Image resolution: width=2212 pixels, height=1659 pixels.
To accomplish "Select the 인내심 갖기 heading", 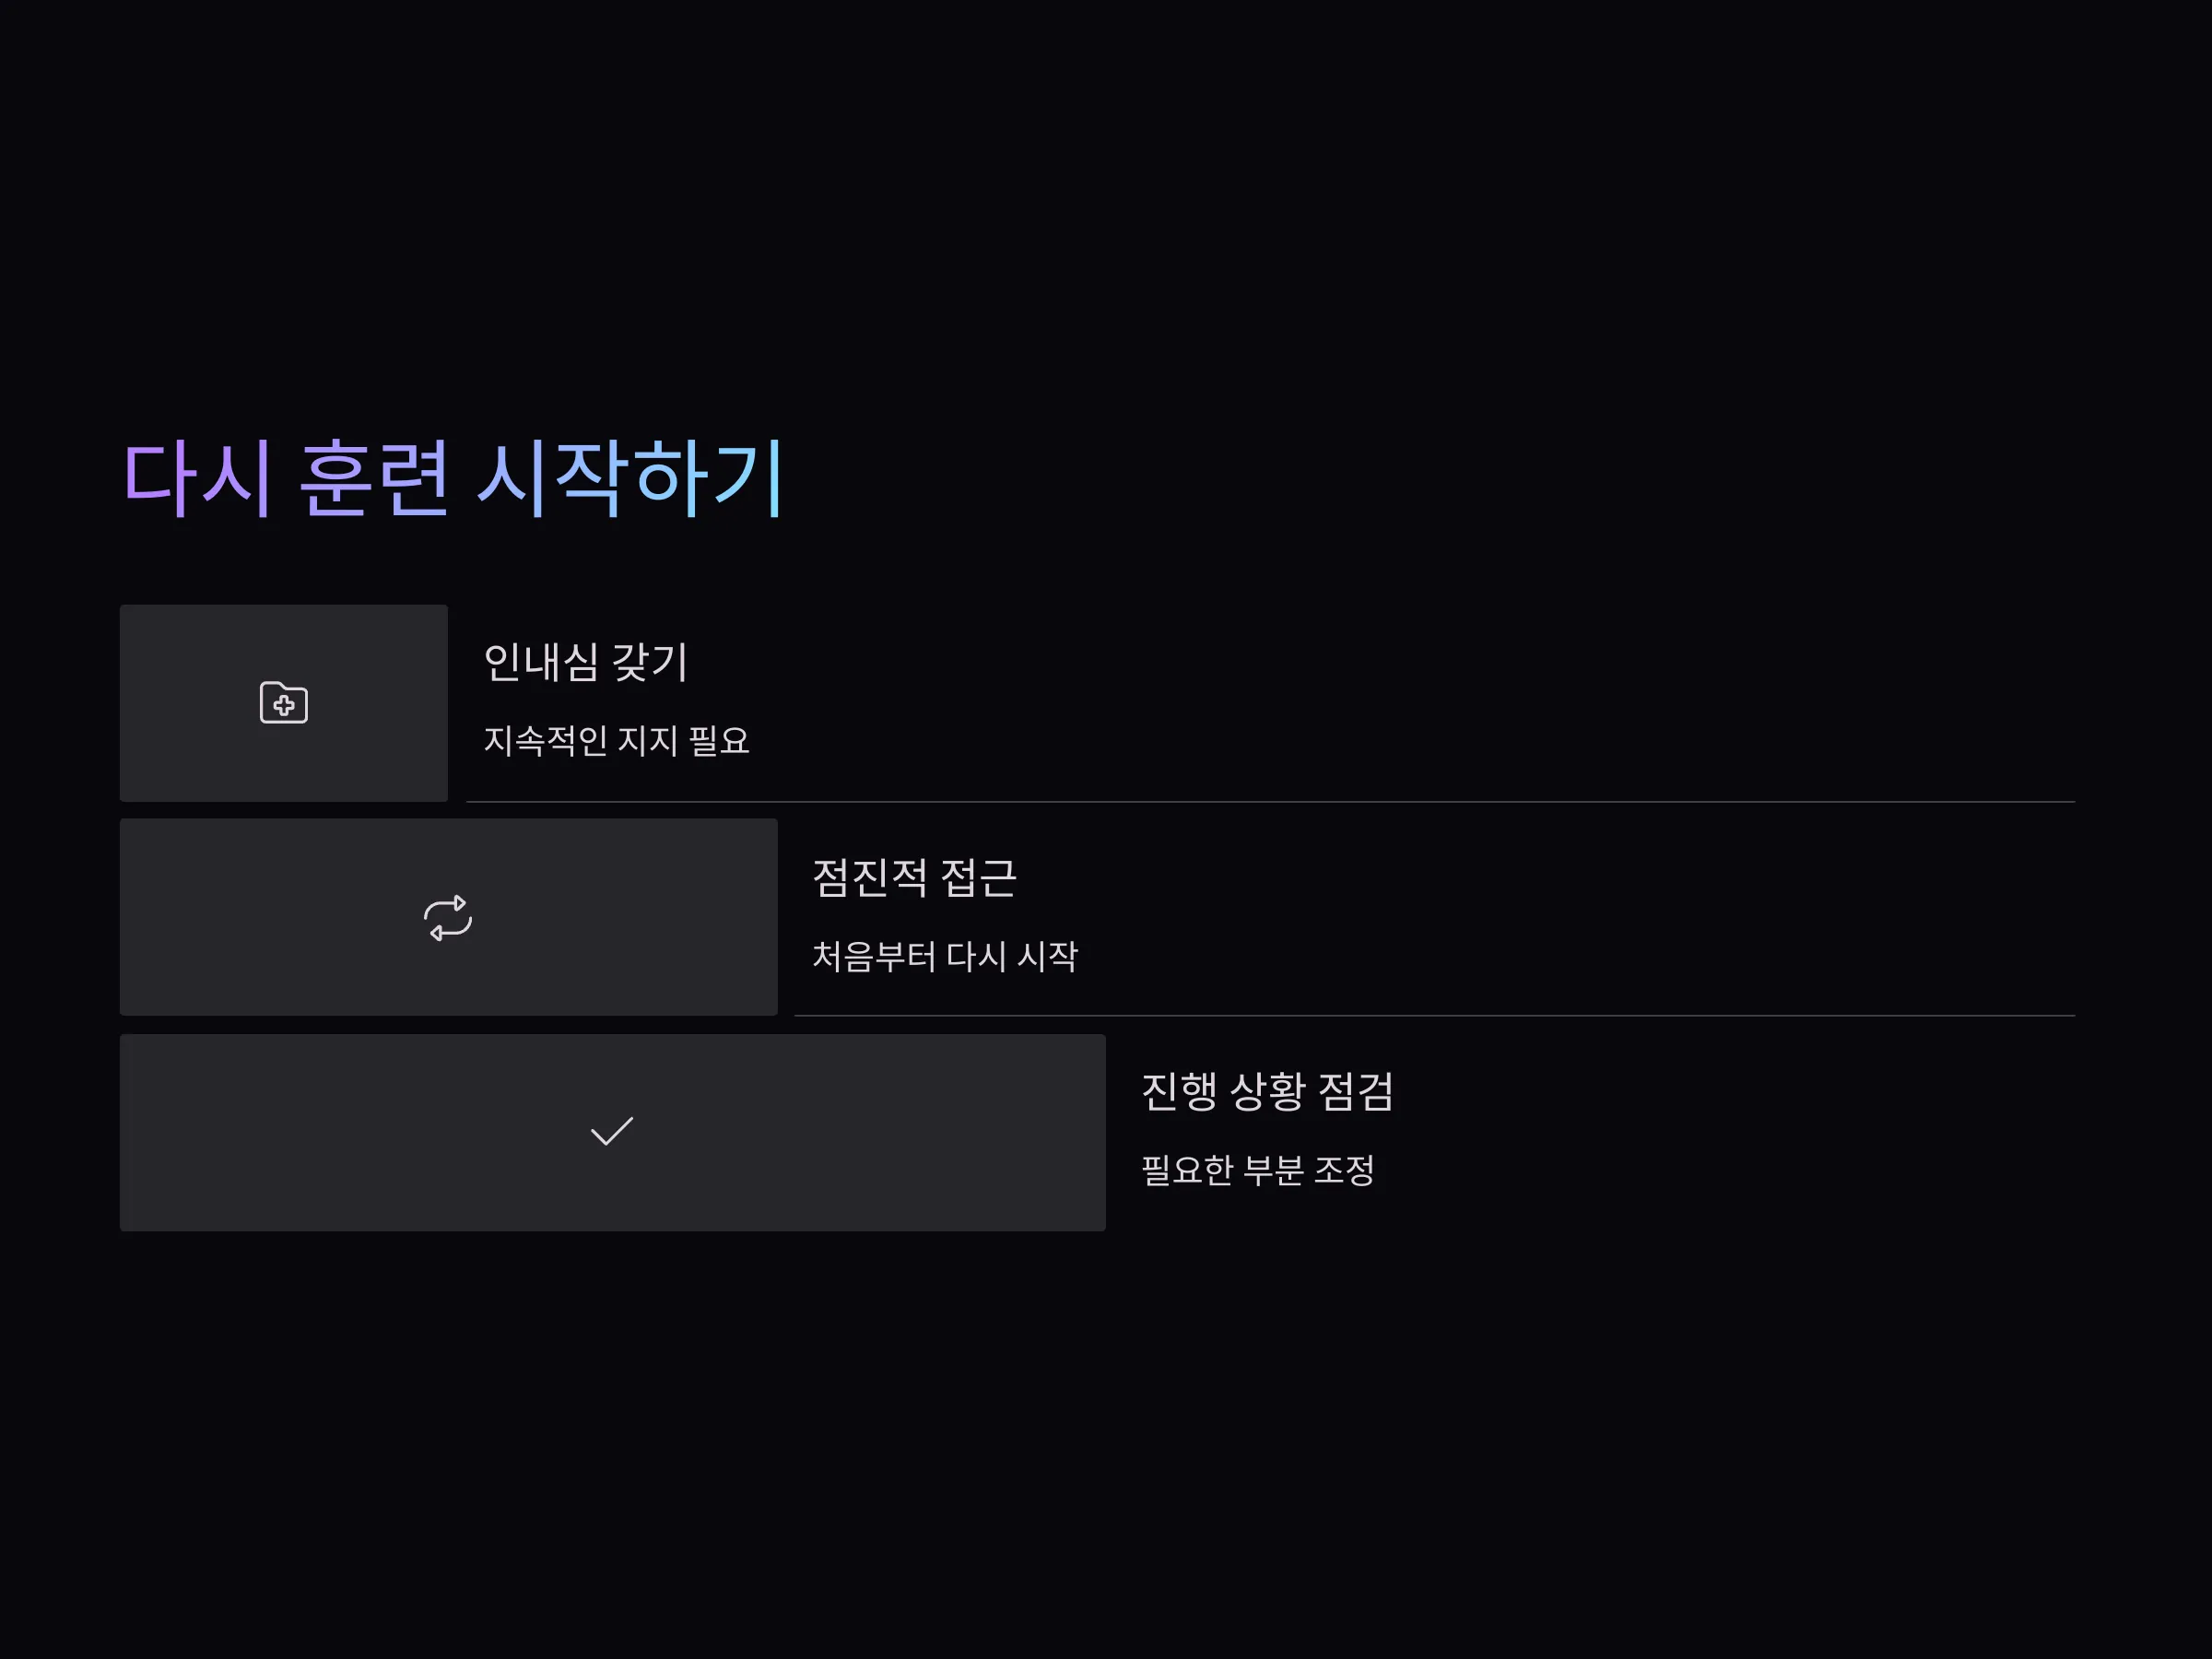I will (x=586, y=662).
